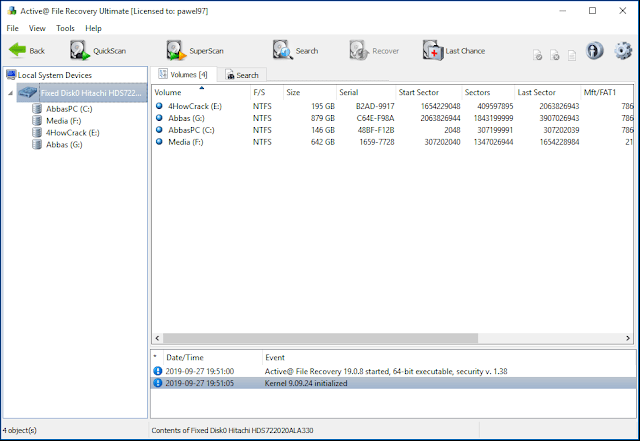This screenshot has width=640, height=441.
Task: Open the Search tool in the toolbar
Action: [x=296, y=51]
